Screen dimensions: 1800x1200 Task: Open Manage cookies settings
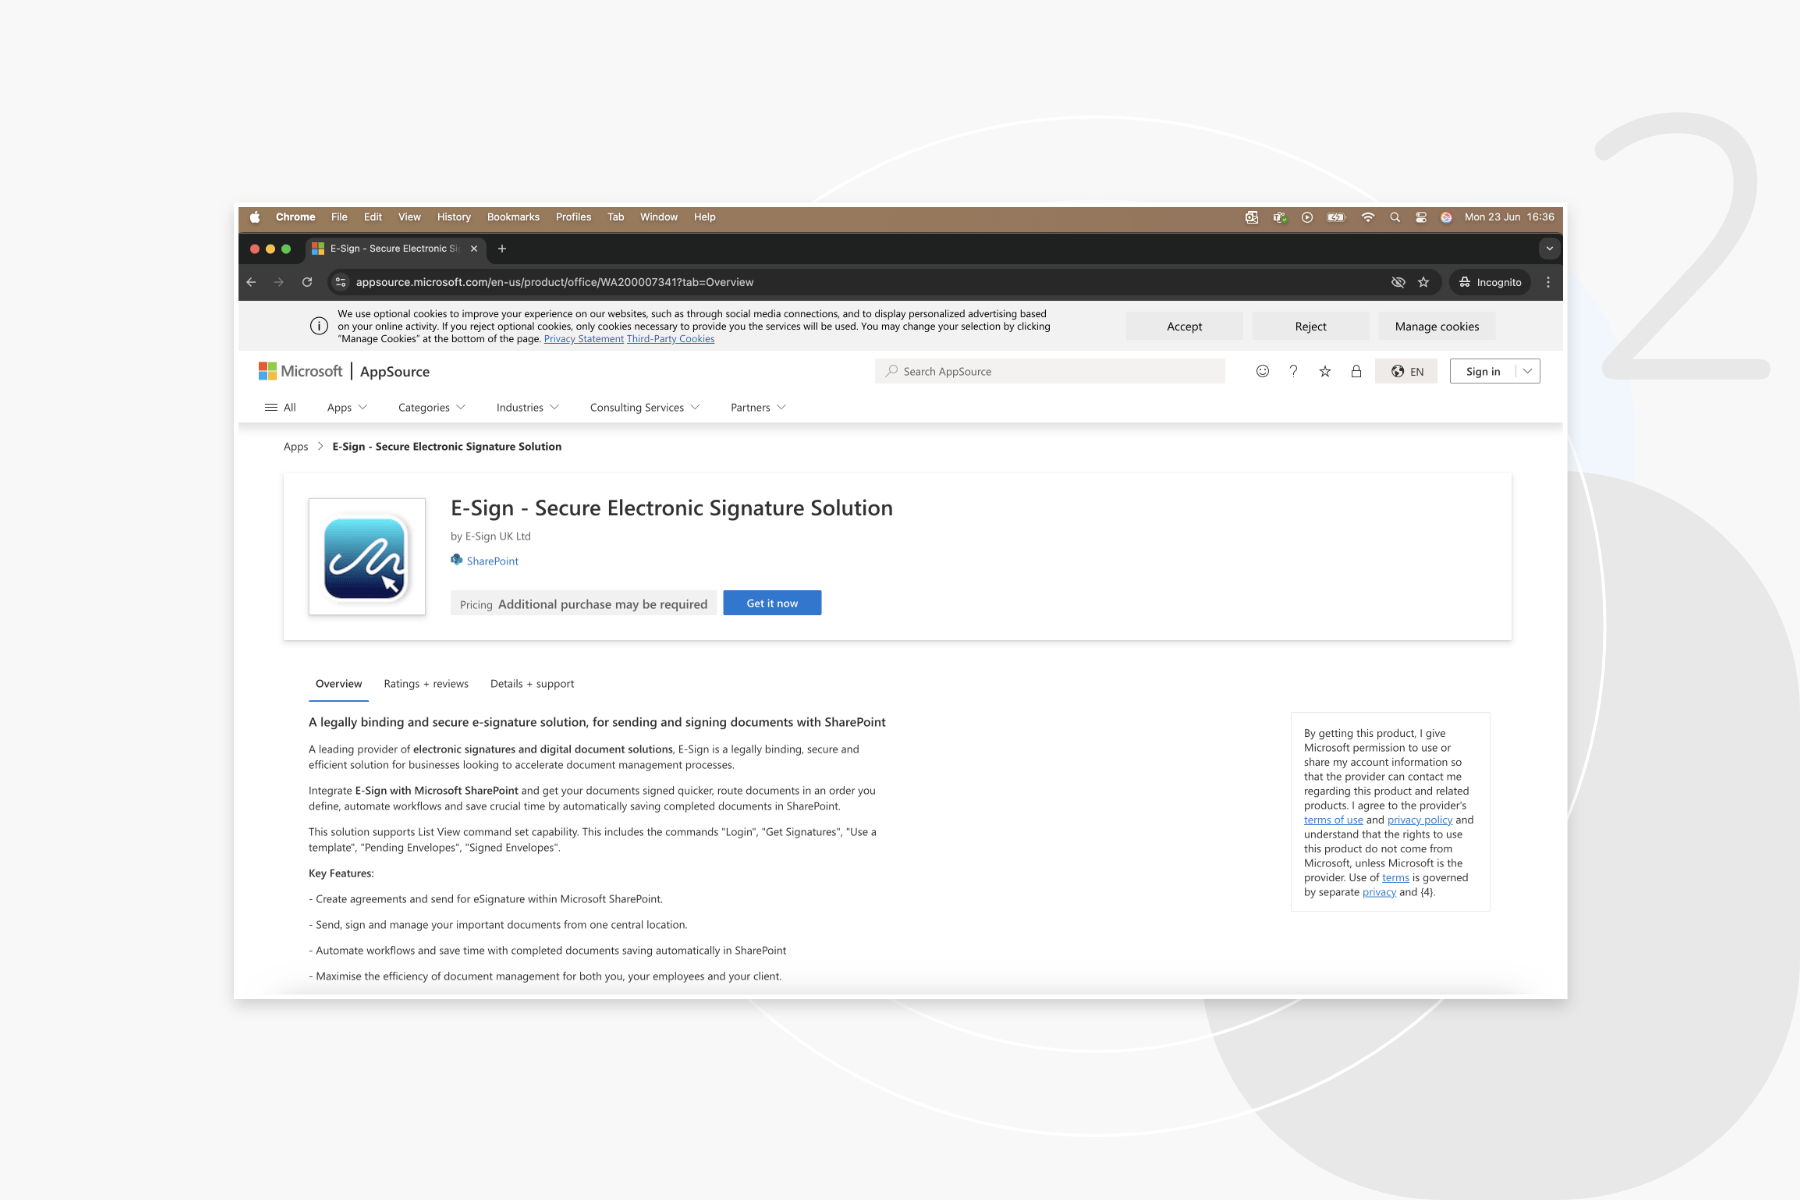point(1436,326)
